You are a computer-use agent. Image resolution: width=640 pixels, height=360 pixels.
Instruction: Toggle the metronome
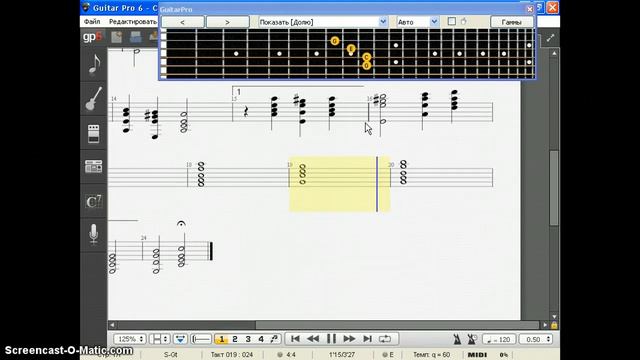[457, 339]
